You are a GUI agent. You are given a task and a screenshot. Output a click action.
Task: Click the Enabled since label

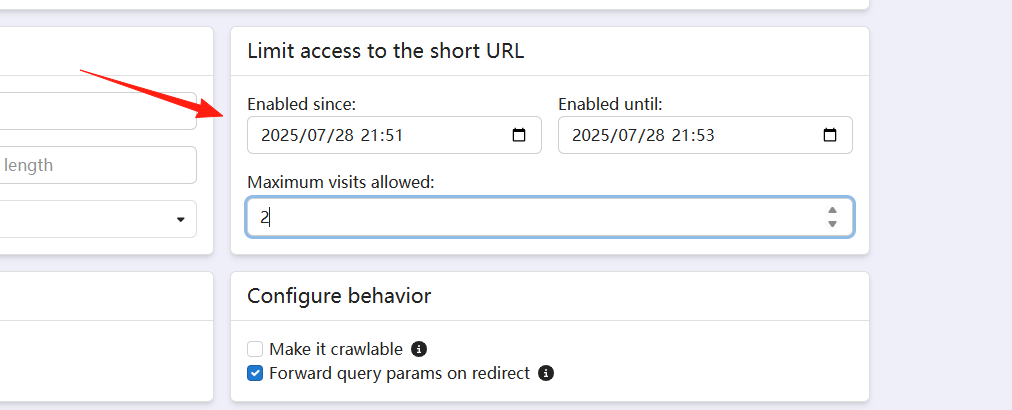click(x=301, y=104)
